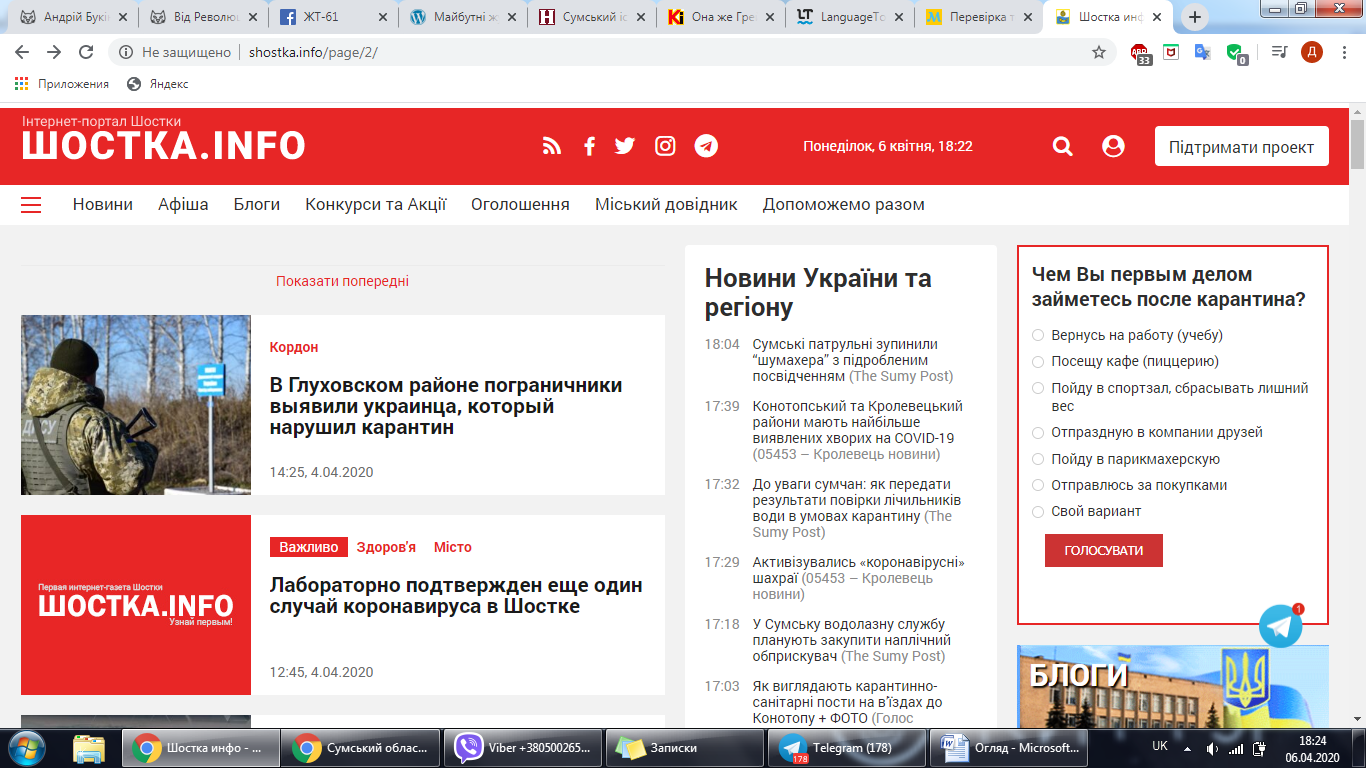This screenshot has height=768, width=1366.
Task: Open the Оголошення menu item
Action: pos(520,204)
